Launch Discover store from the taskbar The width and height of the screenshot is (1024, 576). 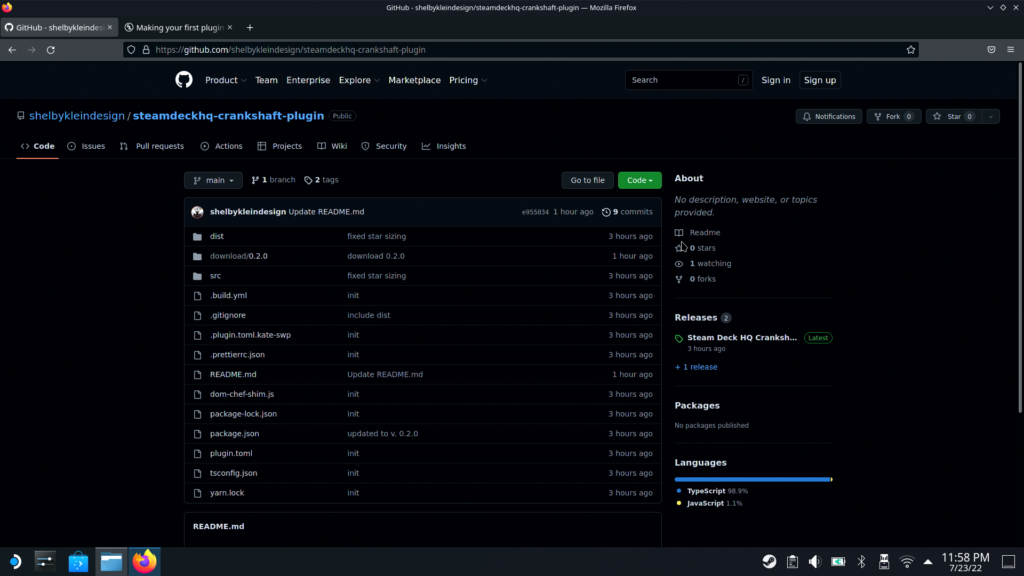pos(78,562)
